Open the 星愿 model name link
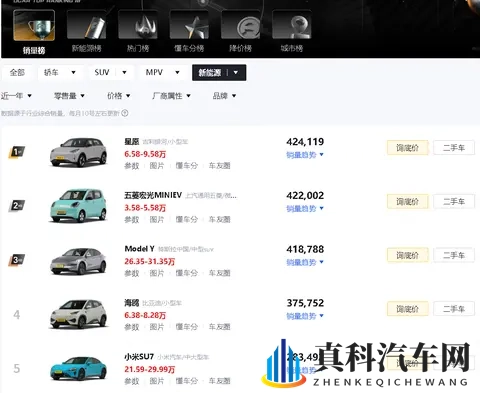 pos(132,142)
